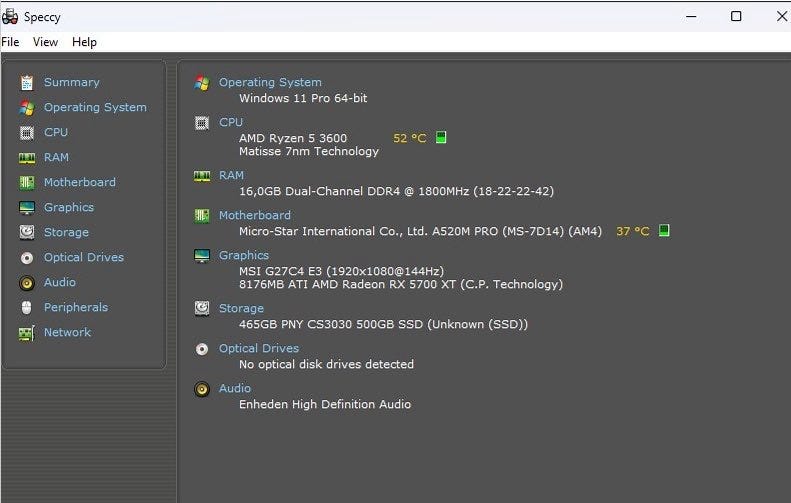Click the 52 °C CPU temperature value

pyautogui.click(x=410, y=138)
